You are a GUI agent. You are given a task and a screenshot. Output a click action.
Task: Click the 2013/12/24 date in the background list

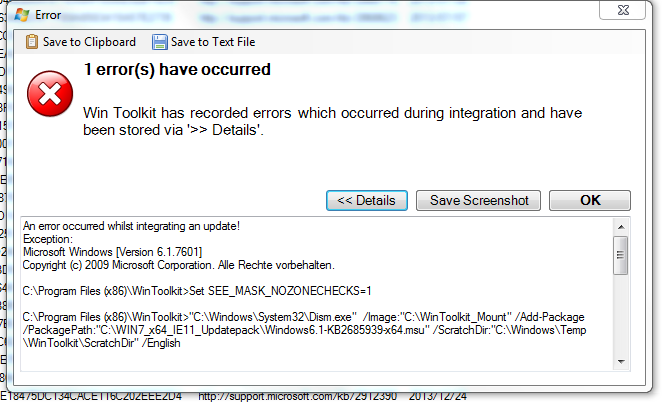(438, 397)
